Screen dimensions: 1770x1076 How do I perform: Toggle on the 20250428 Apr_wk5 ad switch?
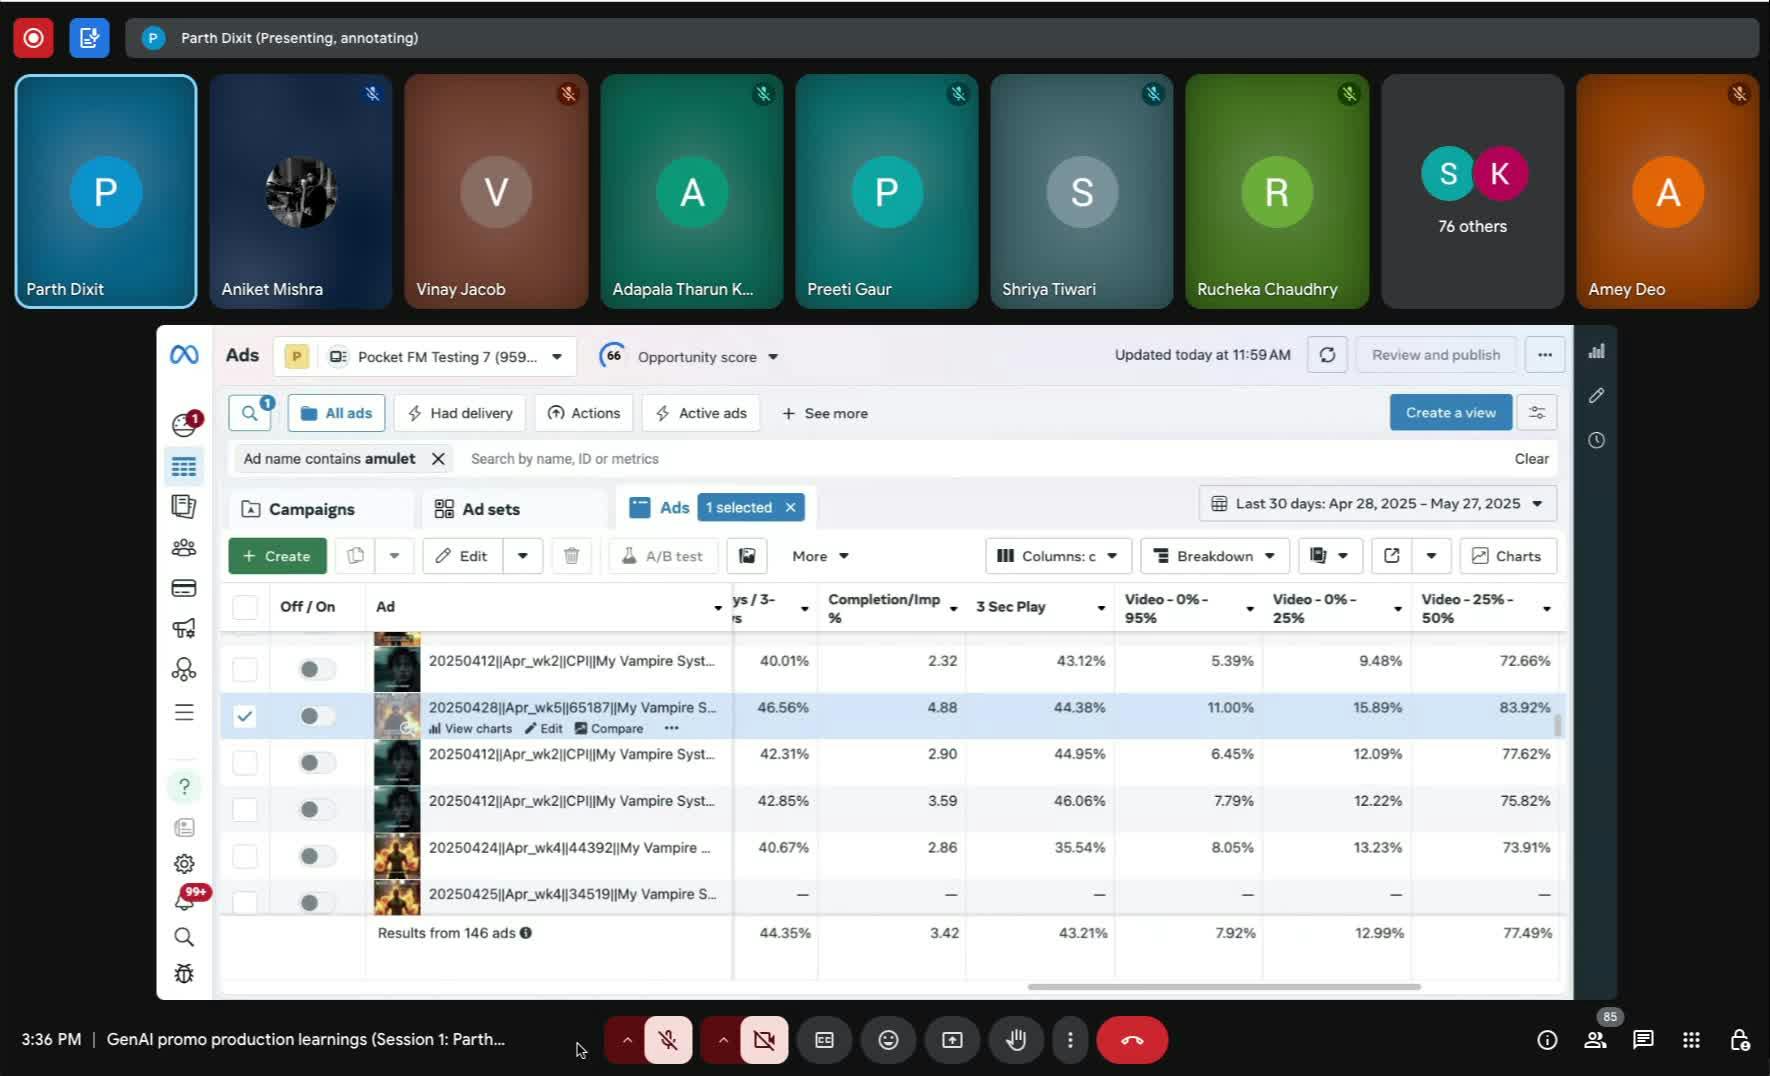pos(317,716)
